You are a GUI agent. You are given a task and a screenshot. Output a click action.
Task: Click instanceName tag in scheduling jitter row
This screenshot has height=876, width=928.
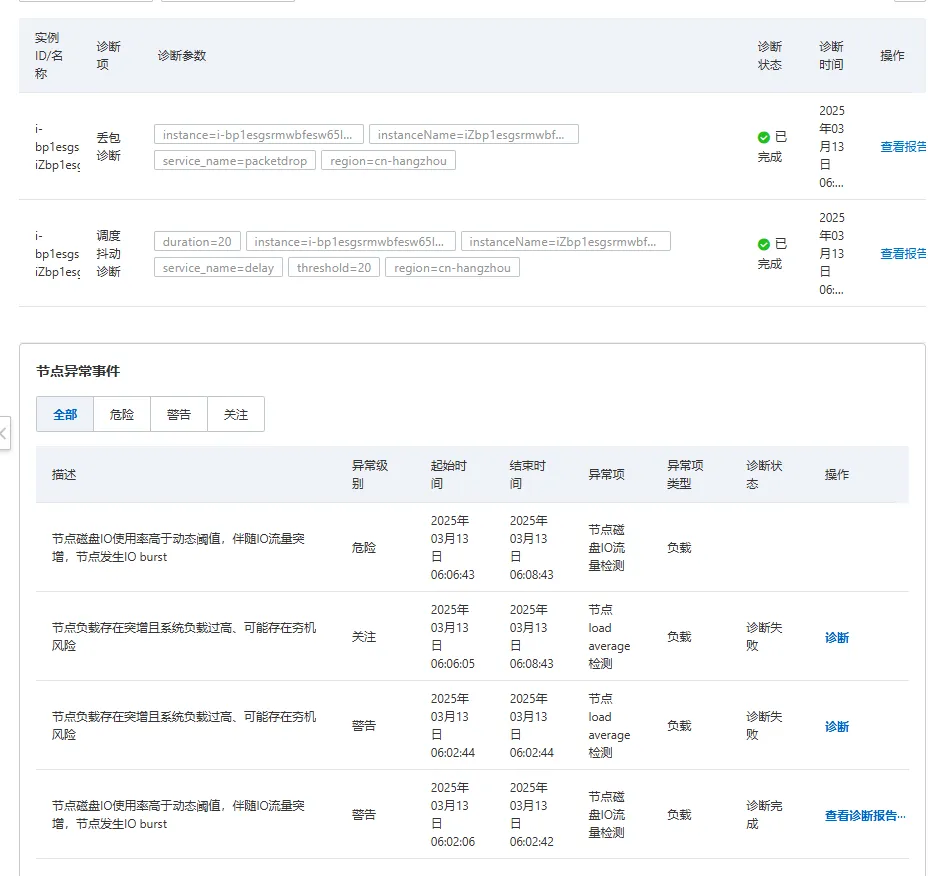pos(566,241)
